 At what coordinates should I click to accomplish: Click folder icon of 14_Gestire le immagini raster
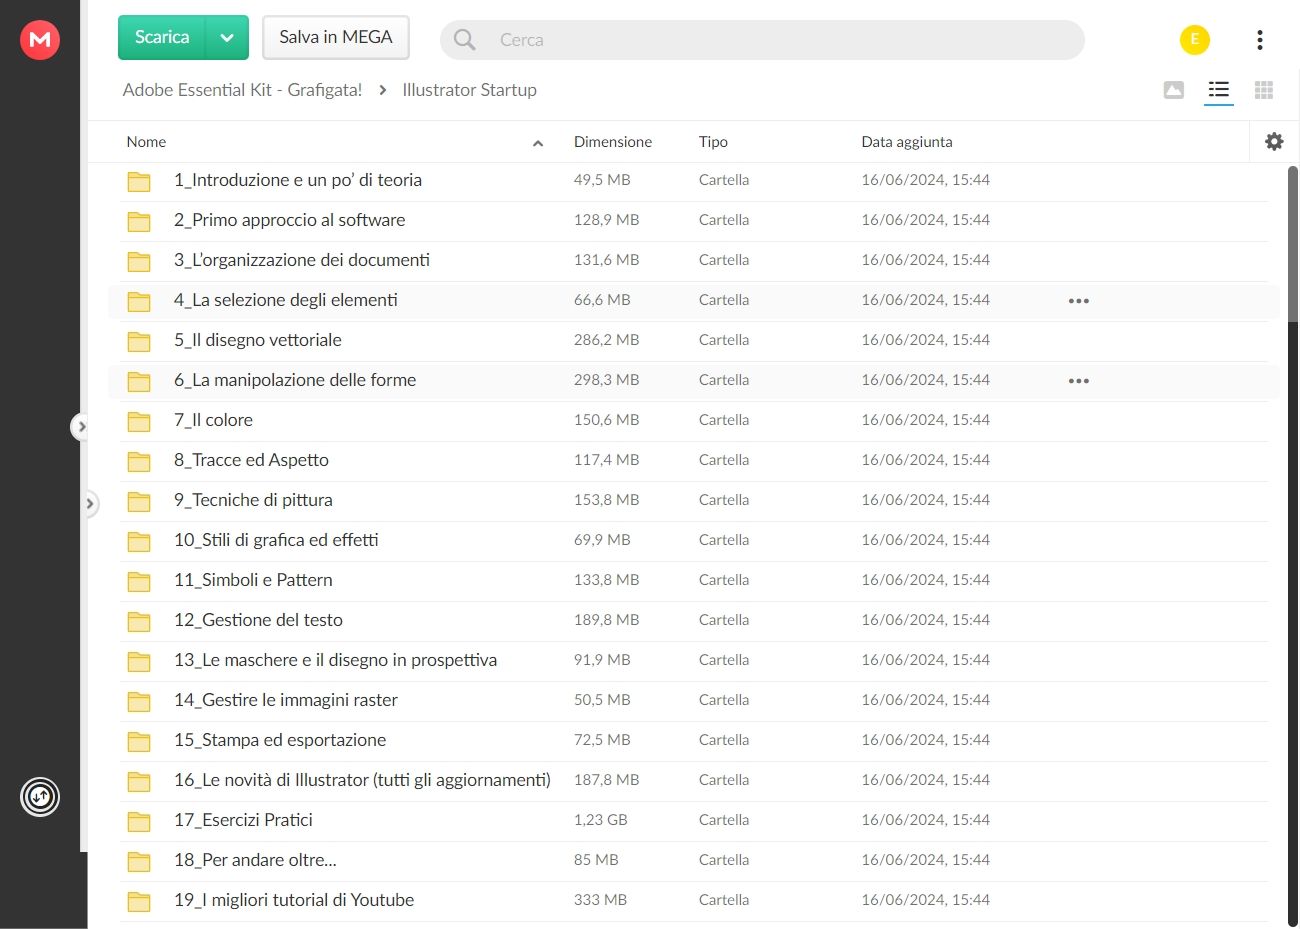[139, 701]
